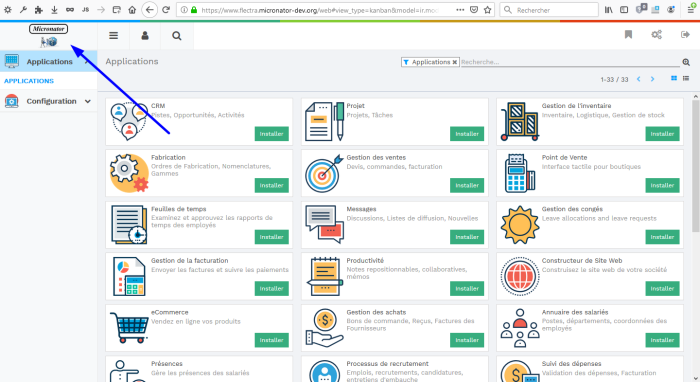
Task: Switch to kanban grid view
Action: click(674, 79)
